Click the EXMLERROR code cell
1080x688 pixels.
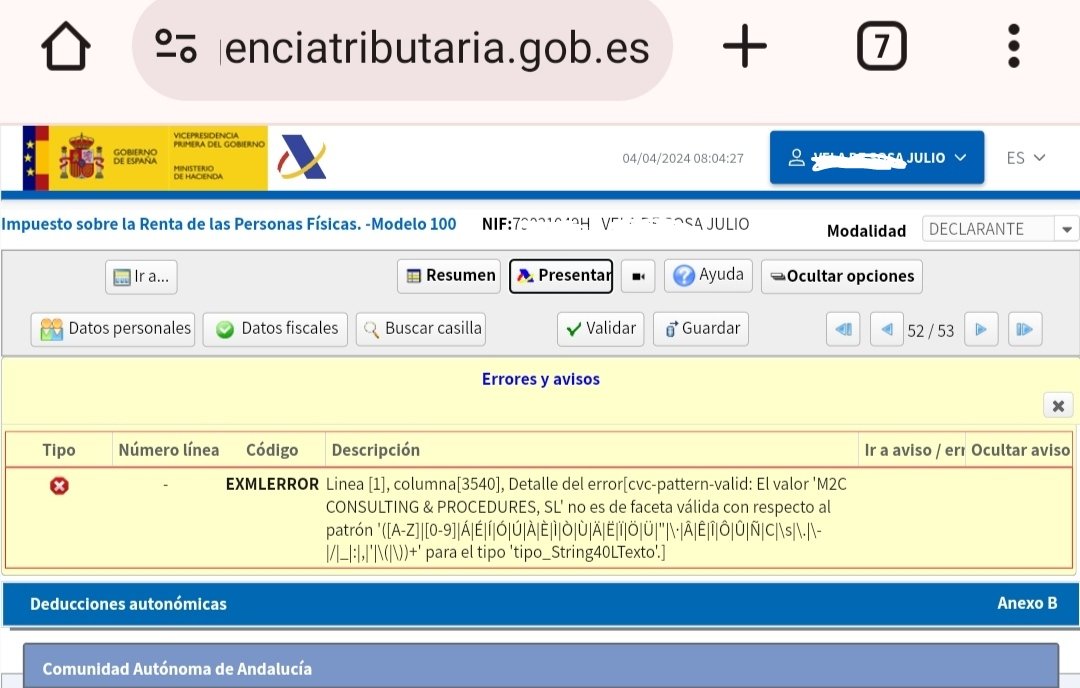click(272, 484)
